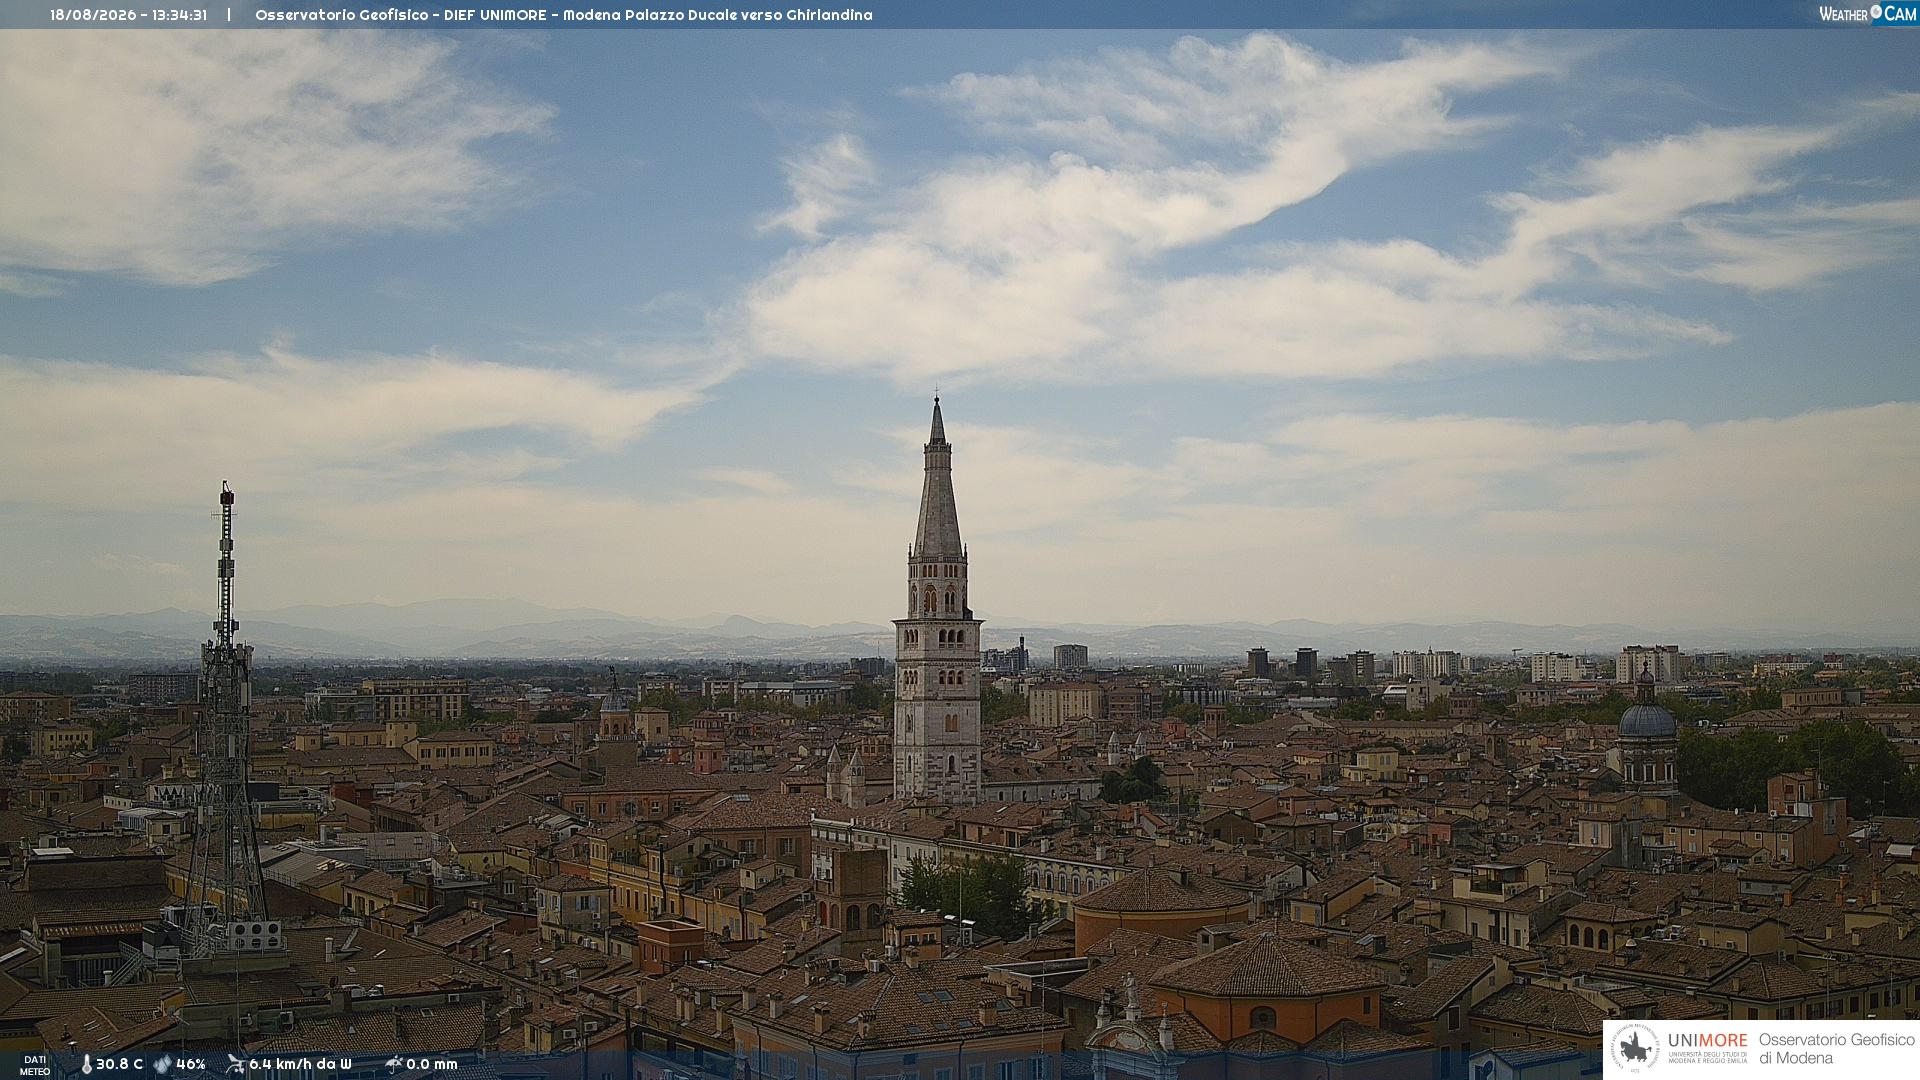Click the grey church dome at right
Screen dimensions: 1920x1080
[1646, 720]
